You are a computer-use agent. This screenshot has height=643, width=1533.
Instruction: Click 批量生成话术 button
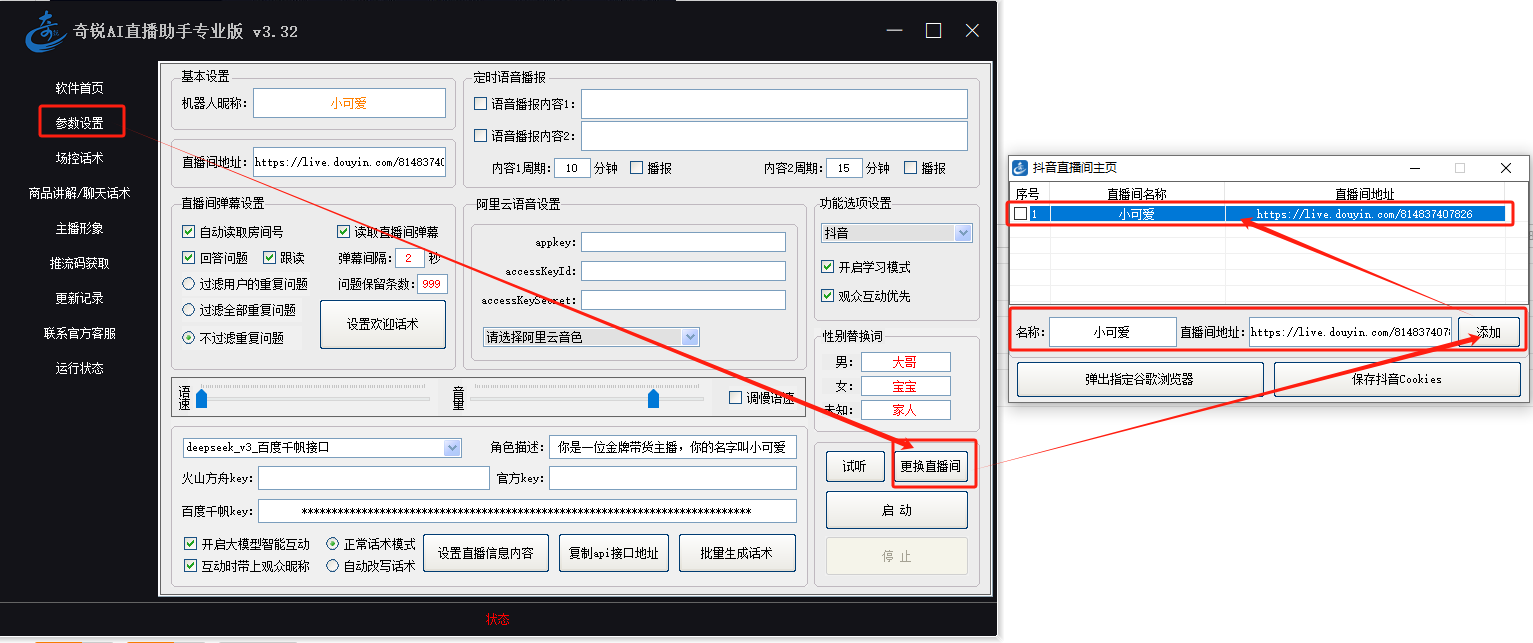737,553
